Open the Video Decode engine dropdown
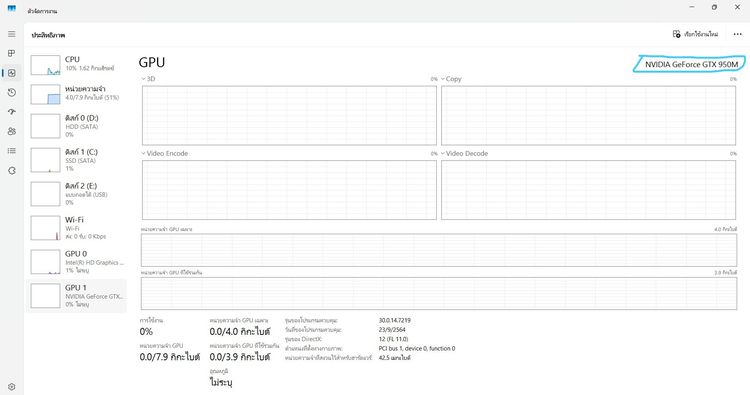The height and width of the screenshot is (395, 750). click(464, 154)
